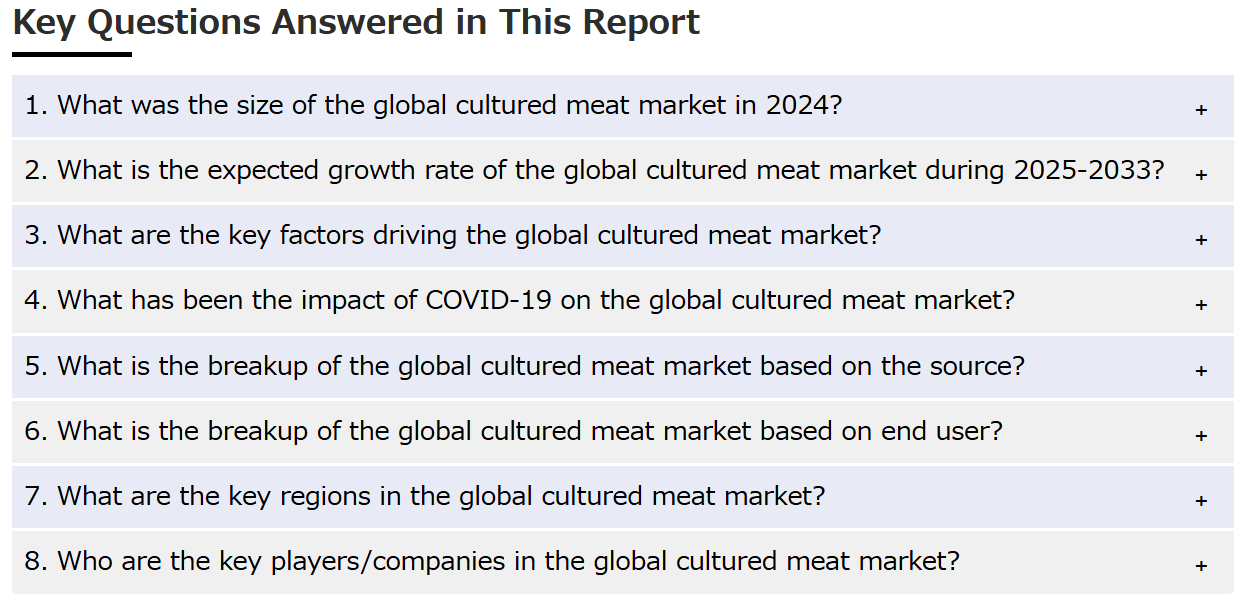The image size is (1243, 600).
Task: Expand breakup based on the source question
Action: [525, 366]
